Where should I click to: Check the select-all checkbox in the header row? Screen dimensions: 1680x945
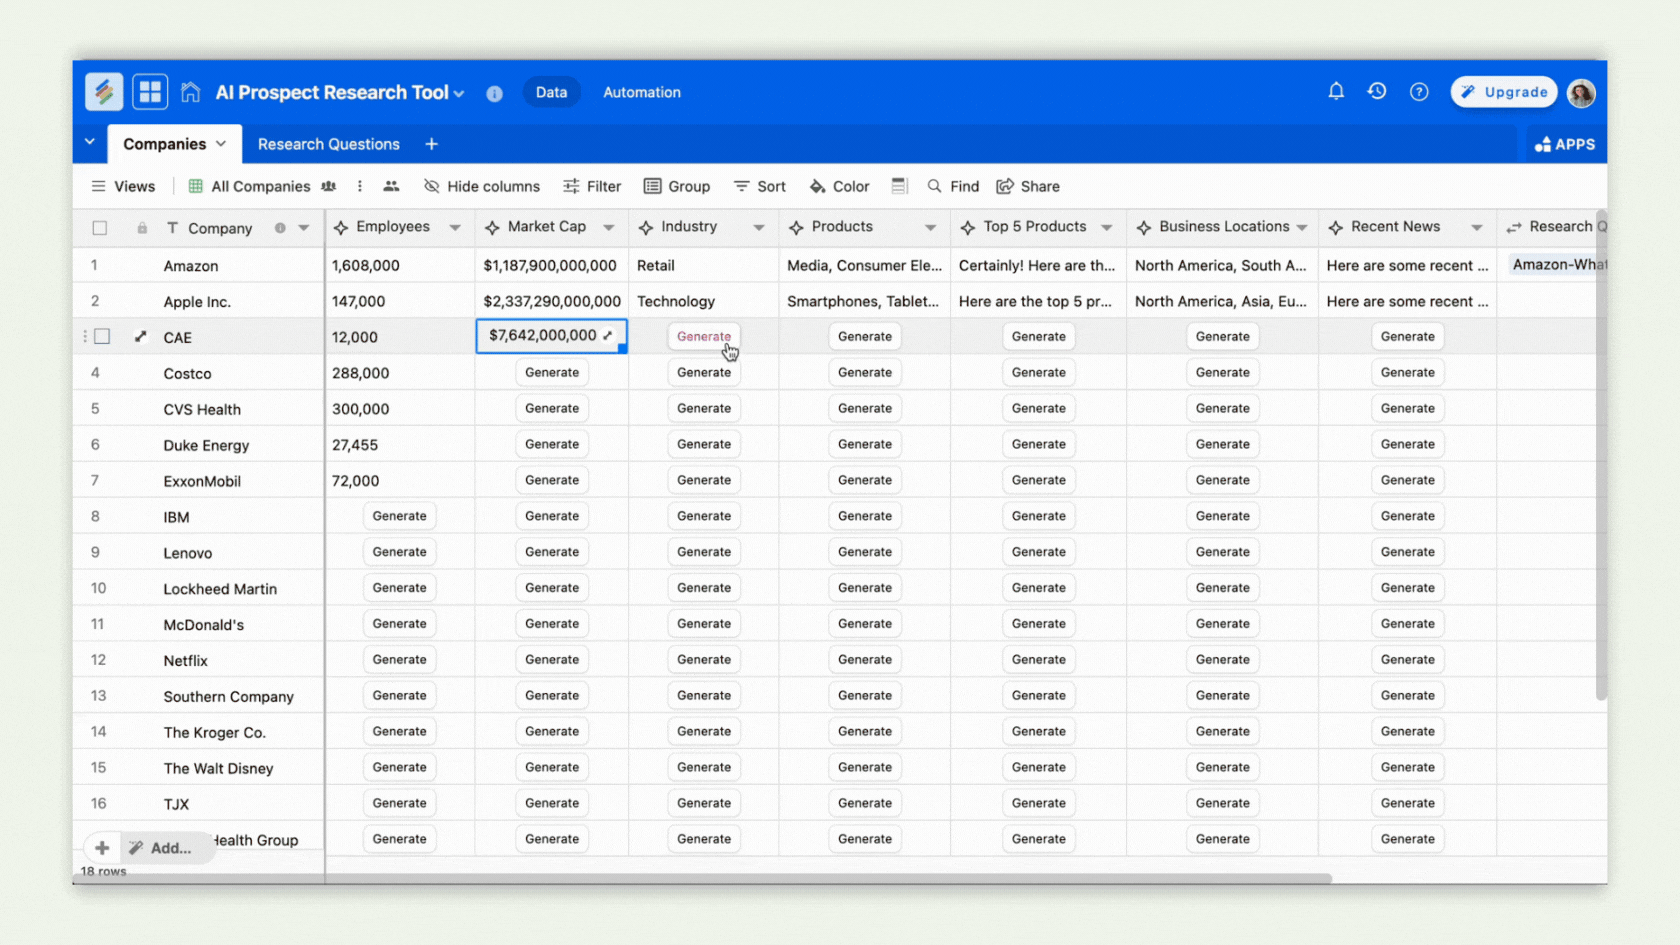[x=100, y=227]
